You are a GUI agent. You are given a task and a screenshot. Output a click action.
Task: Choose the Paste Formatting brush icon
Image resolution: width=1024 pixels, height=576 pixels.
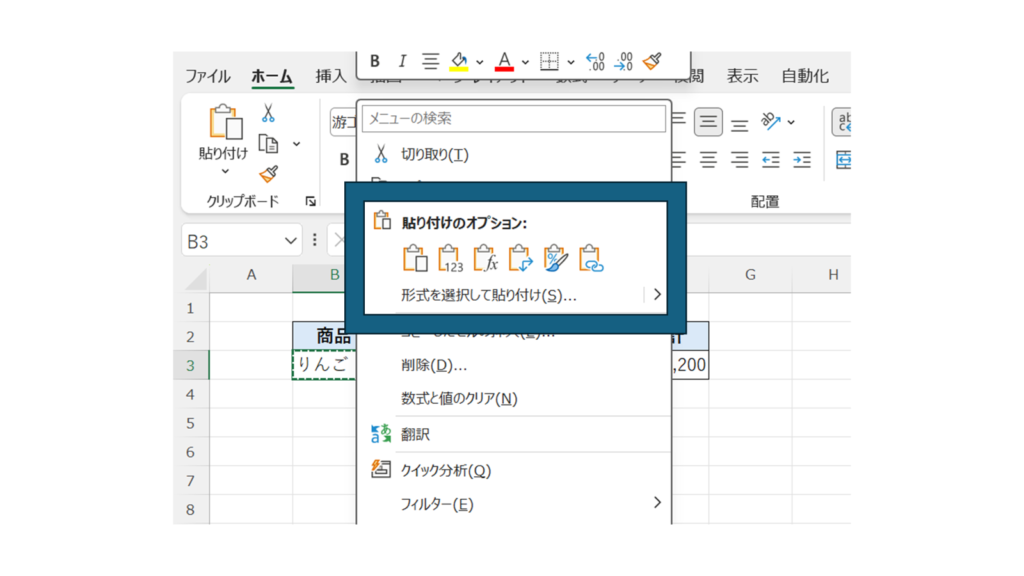coord(556,260)
